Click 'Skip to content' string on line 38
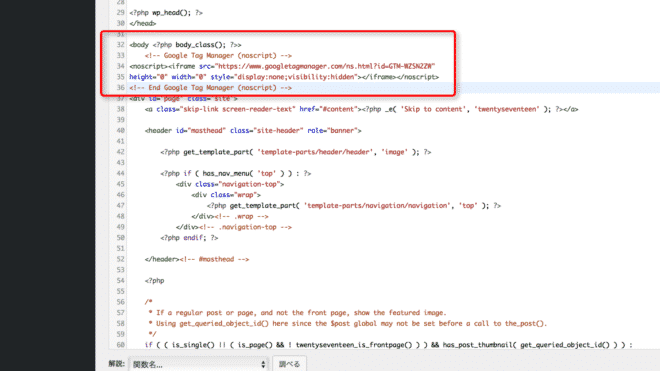Image resolution: width=660 pixels, height=371 pixels. 433,109
